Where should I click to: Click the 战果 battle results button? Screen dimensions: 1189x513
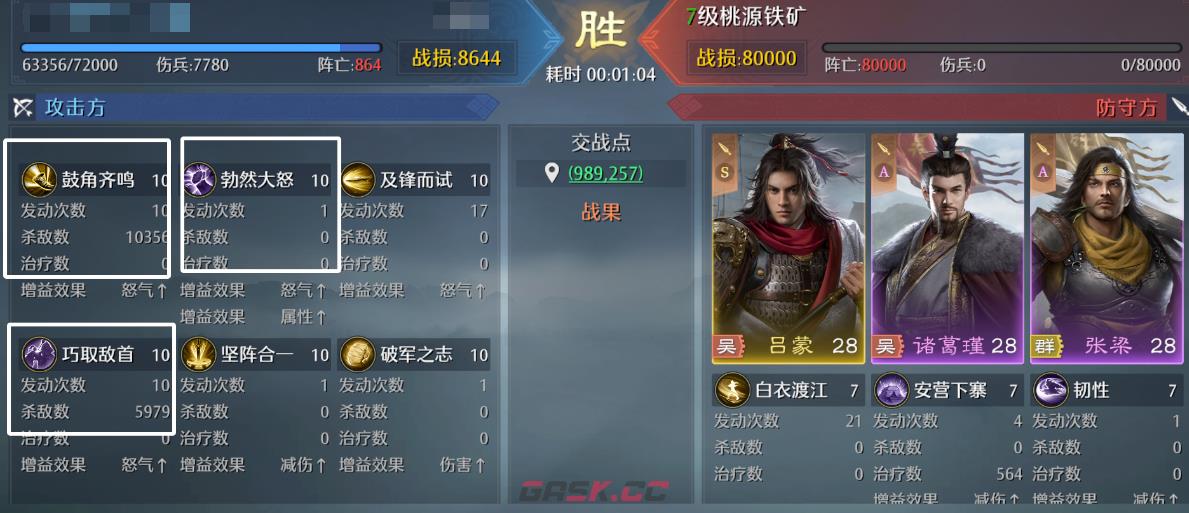click(601, 212)
